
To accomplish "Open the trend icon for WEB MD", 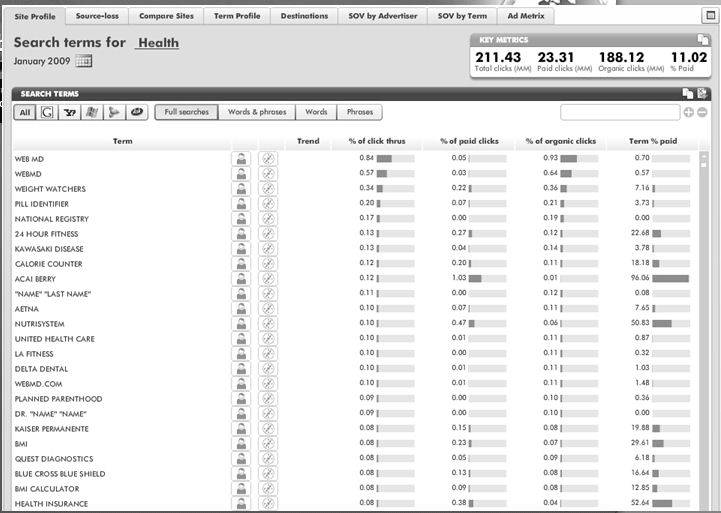I will (x=268, y=159).
